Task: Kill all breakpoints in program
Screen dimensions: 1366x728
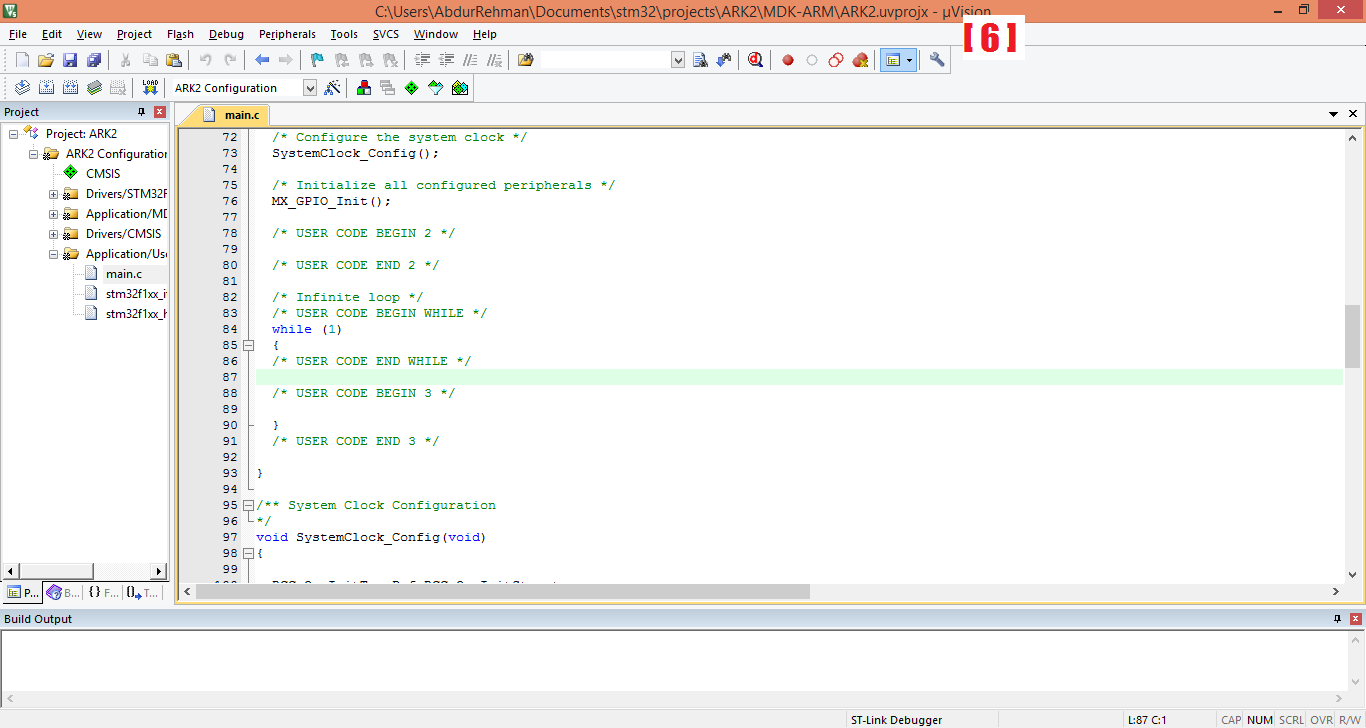Action: tap(860, 59)
